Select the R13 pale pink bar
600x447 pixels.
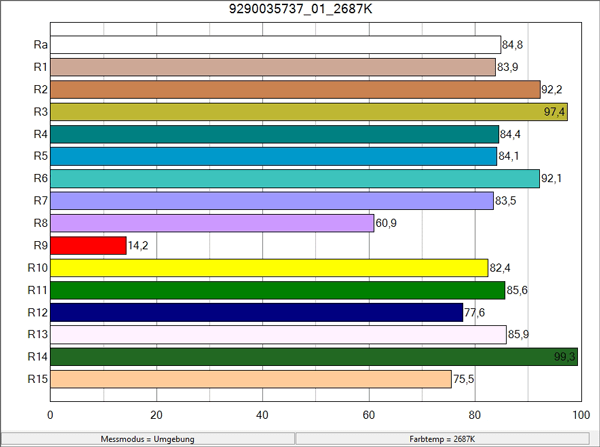279,334
